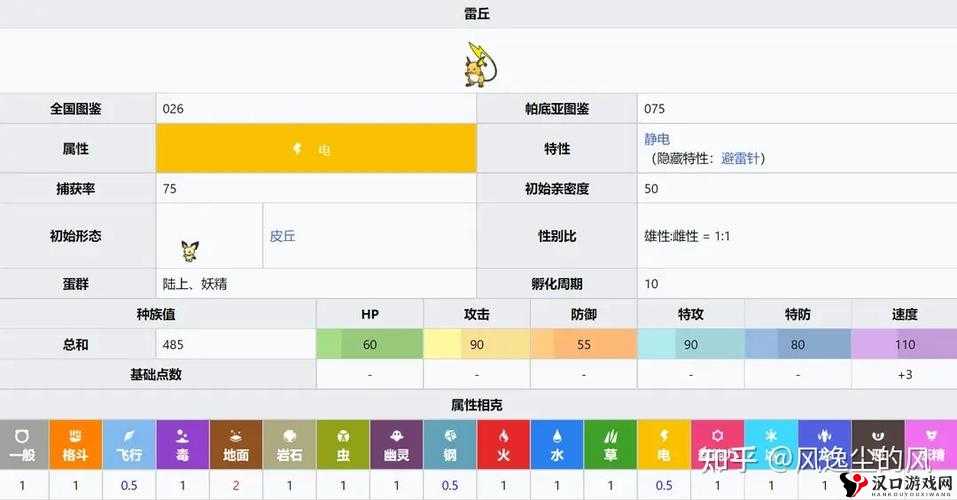Click the attack stat value 90 under 攻击
The height and width of the screenshot is (500, 957).
(477, 344)
